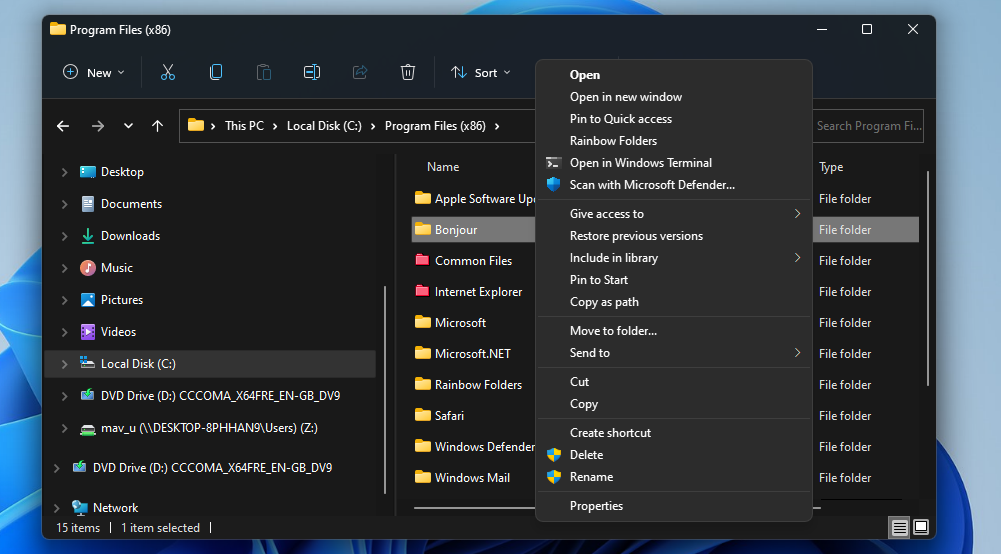Select the Common Files folder
Image resolution: width=1001 pixels, height=554 pixels.
tap(473, 261)
